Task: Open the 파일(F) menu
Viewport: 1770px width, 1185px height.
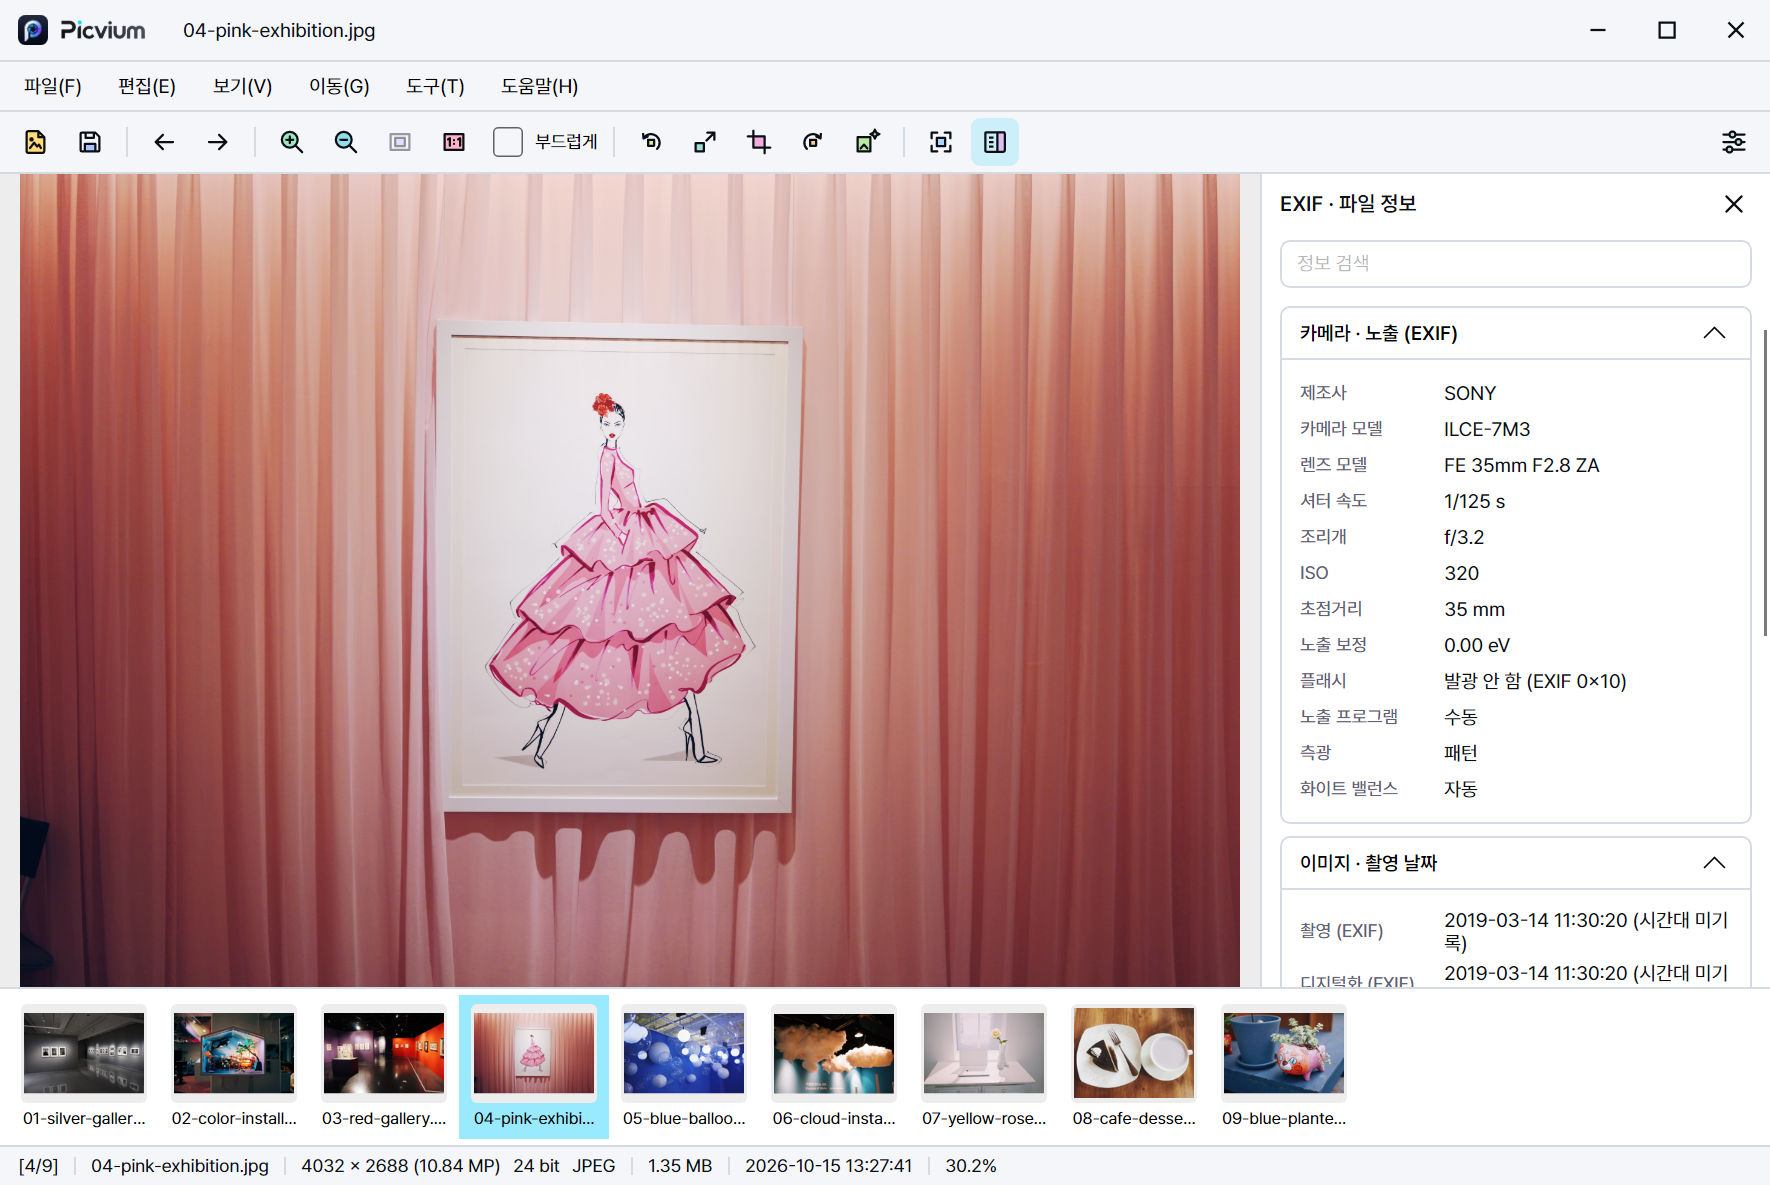Action: click(x=53, y=87)
